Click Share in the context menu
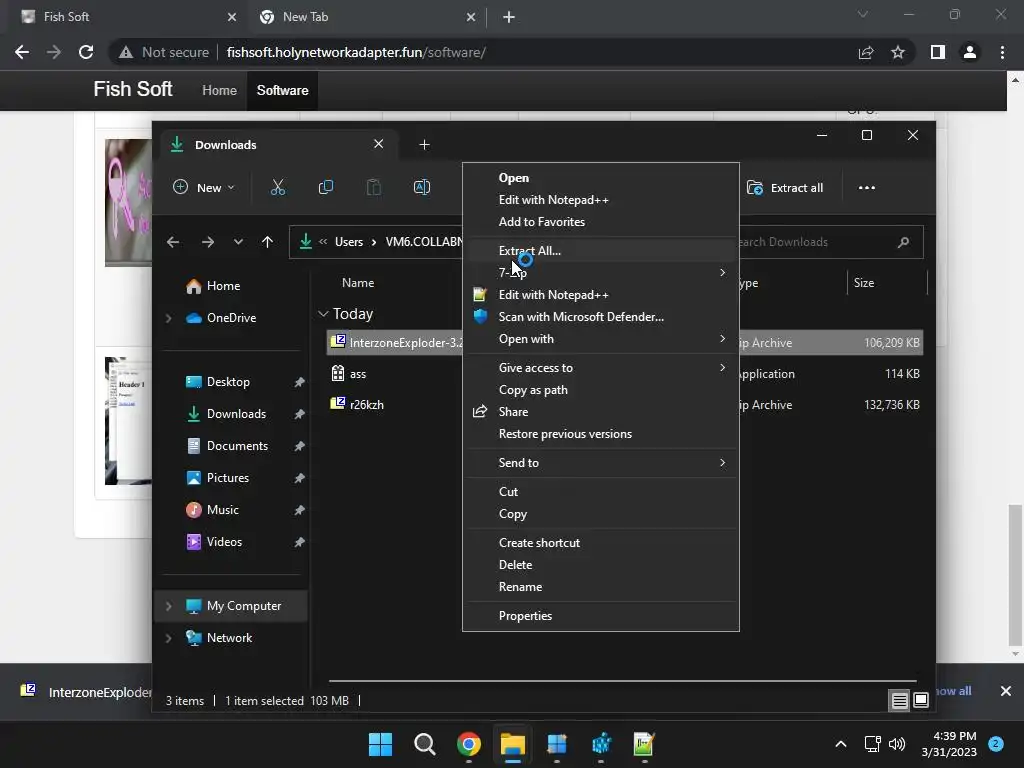The image size is (1024, 768). click(601, 412)
